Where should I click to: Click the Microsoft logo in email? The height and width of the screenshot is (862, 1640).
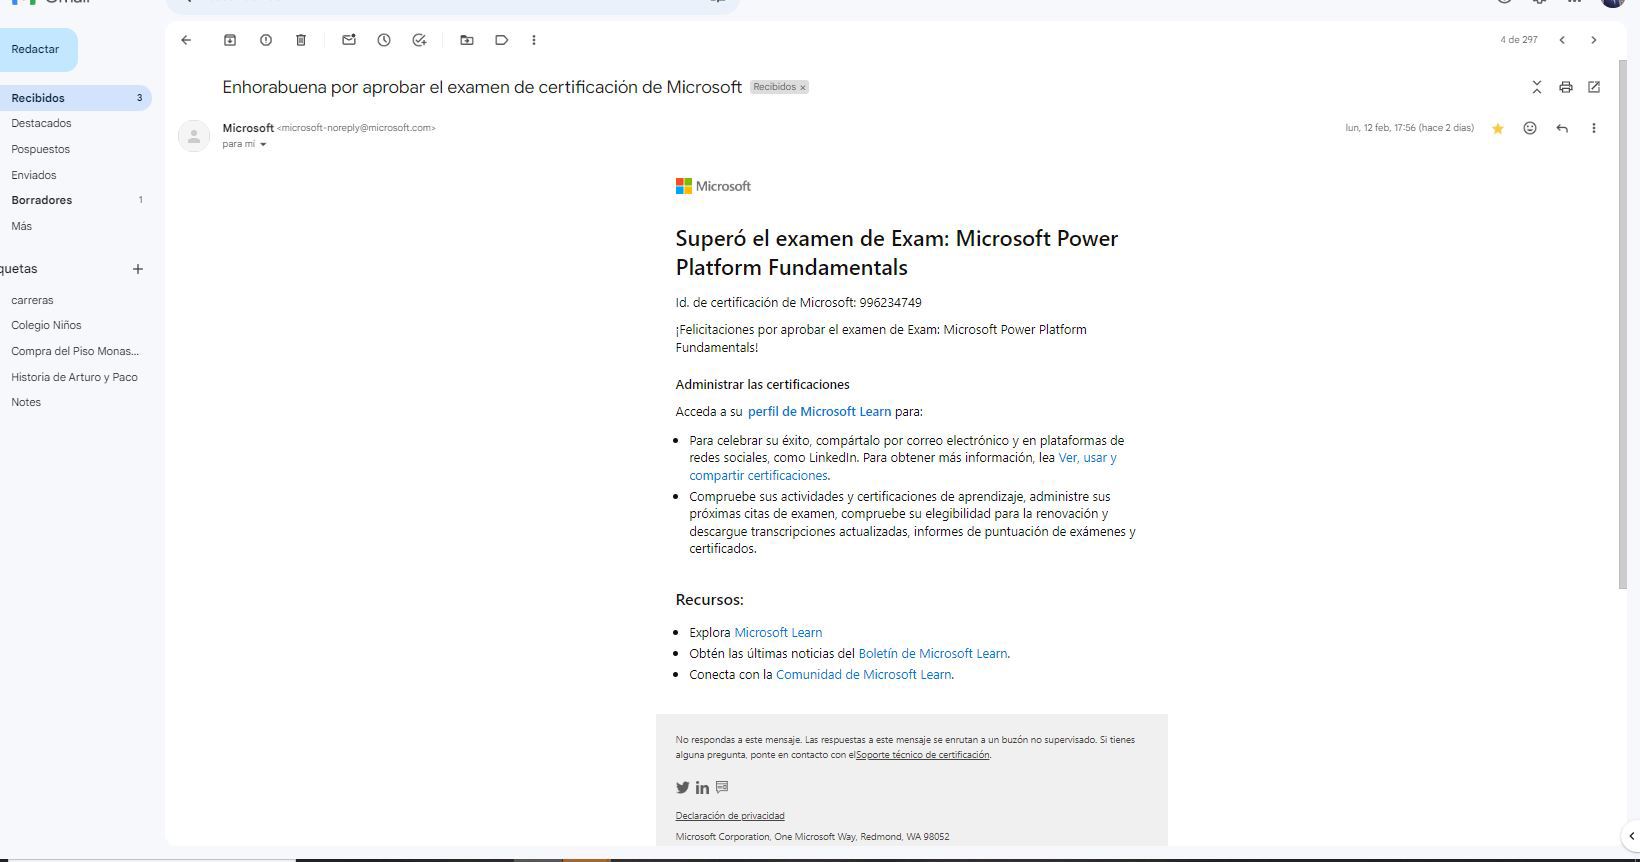click(x=713, y=186)
